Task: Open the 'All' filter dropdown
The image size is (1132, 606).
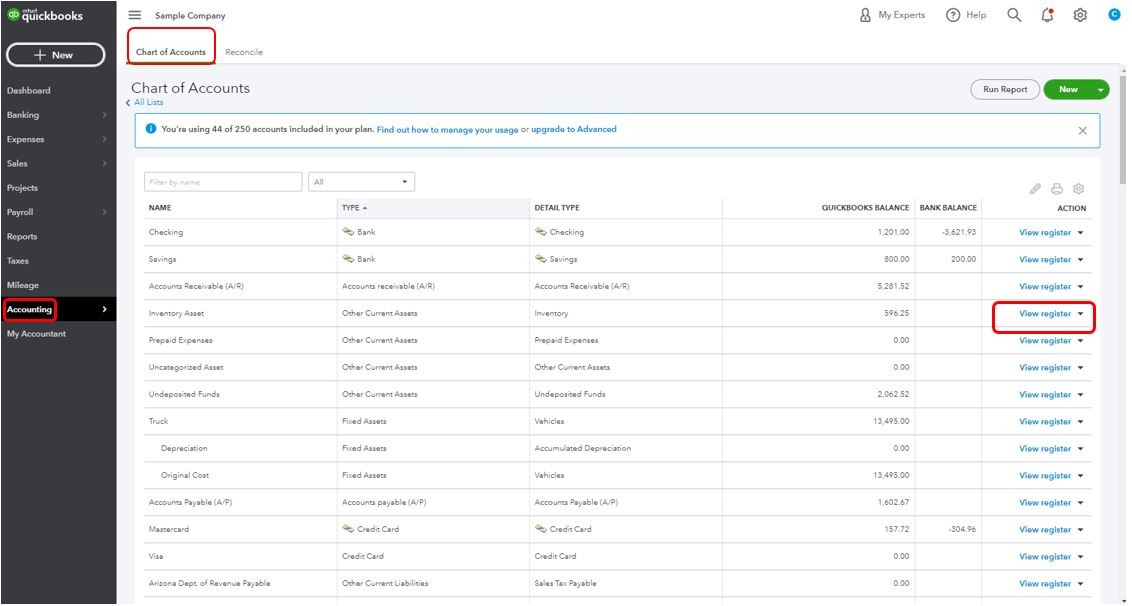Action: click(361, 182)
